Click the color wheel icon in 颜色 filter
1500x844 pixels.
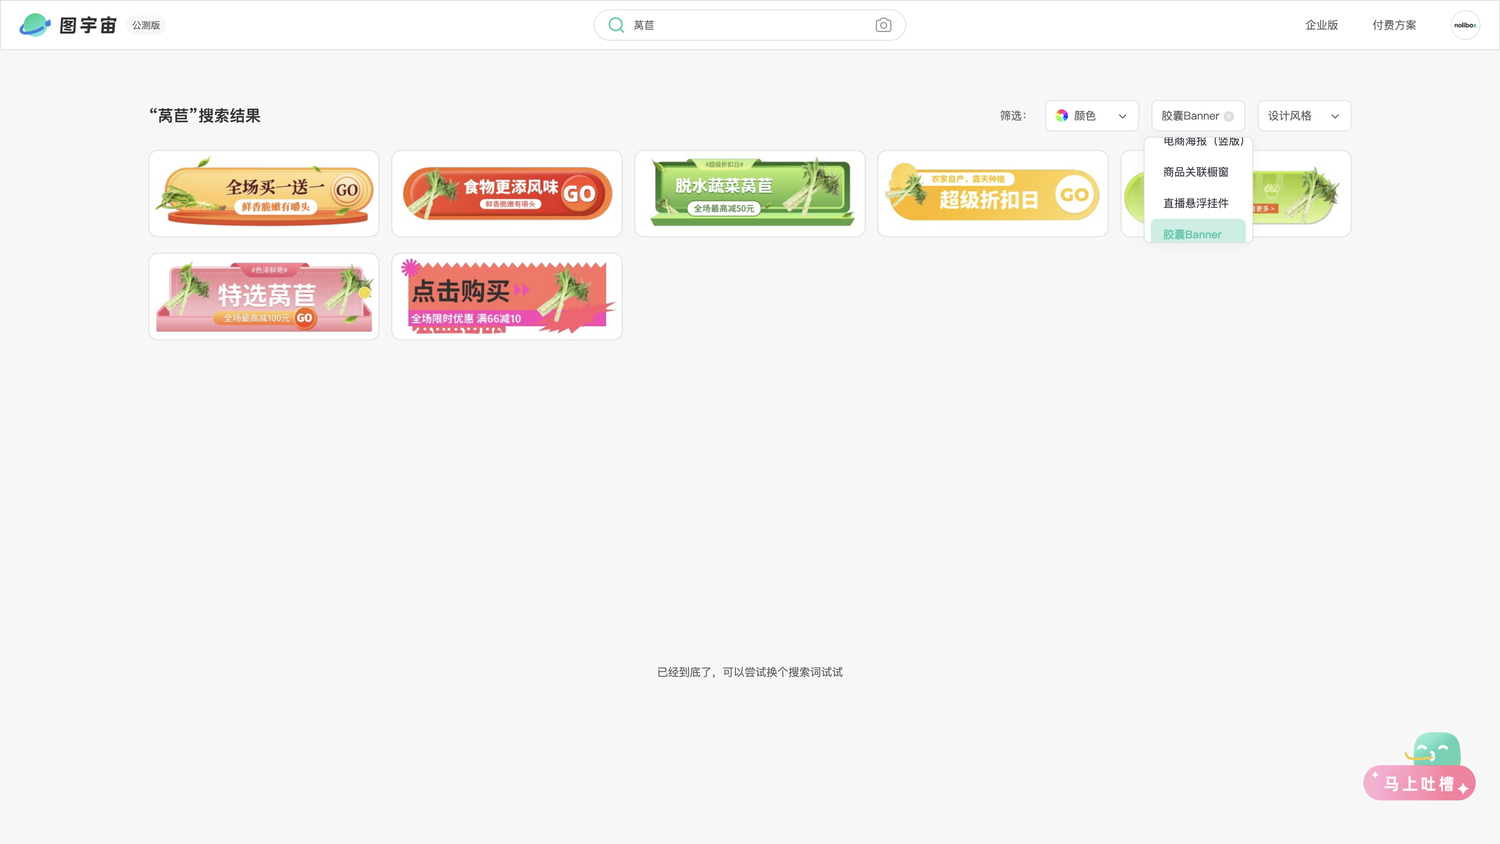coord(1062,116)
